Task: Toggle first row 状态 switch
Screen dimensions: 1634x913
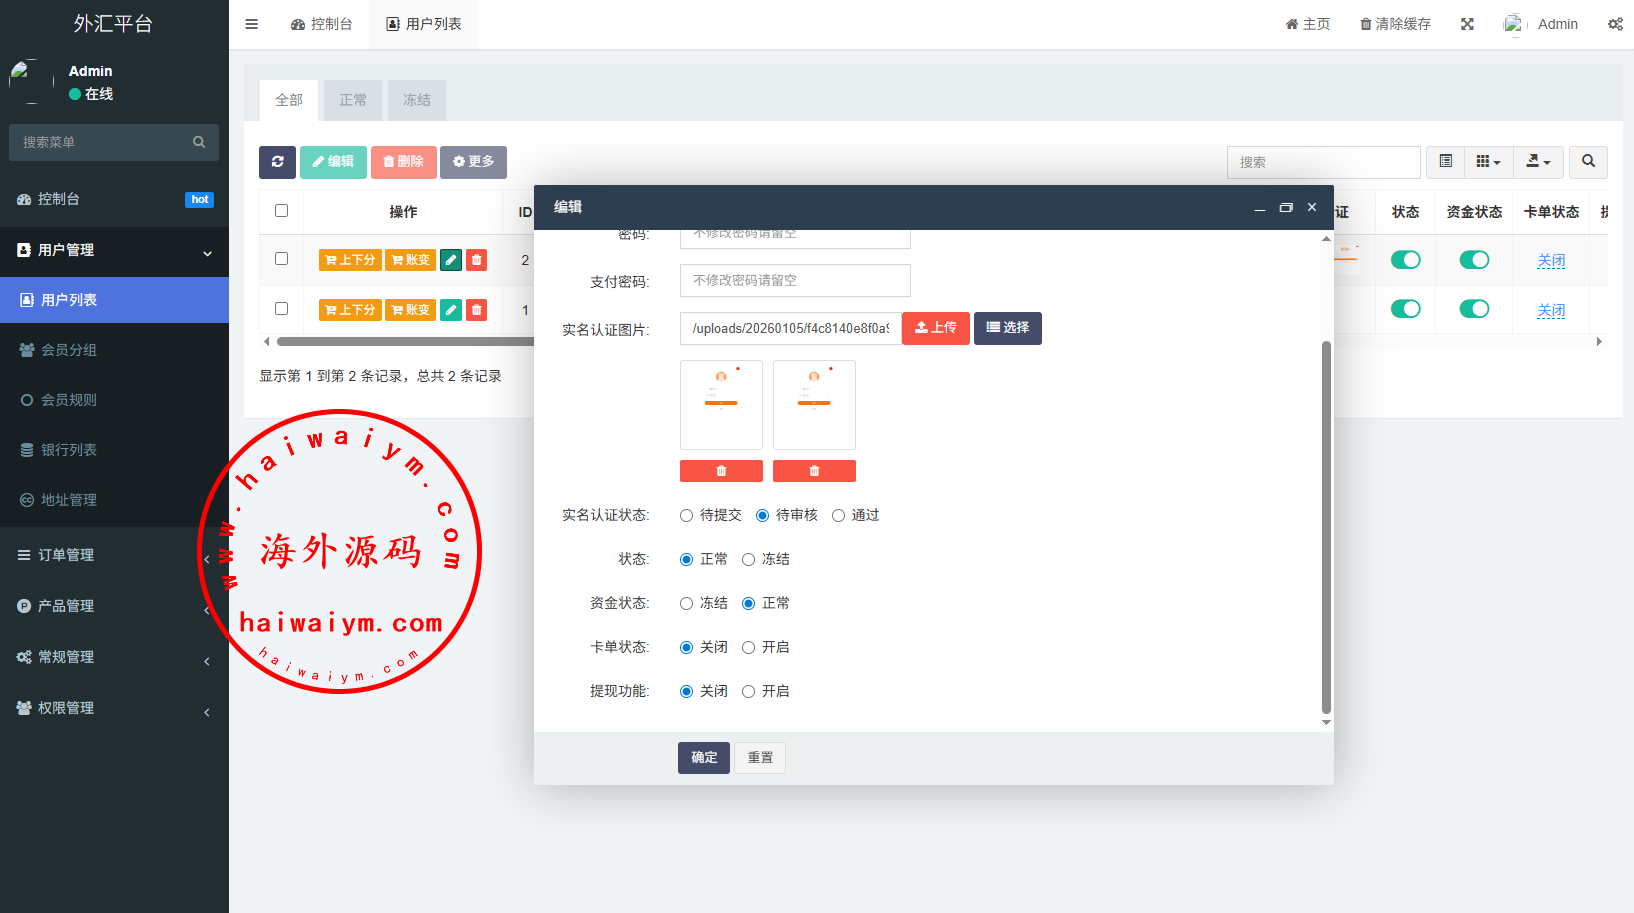Action: [x=1405, y=260]
